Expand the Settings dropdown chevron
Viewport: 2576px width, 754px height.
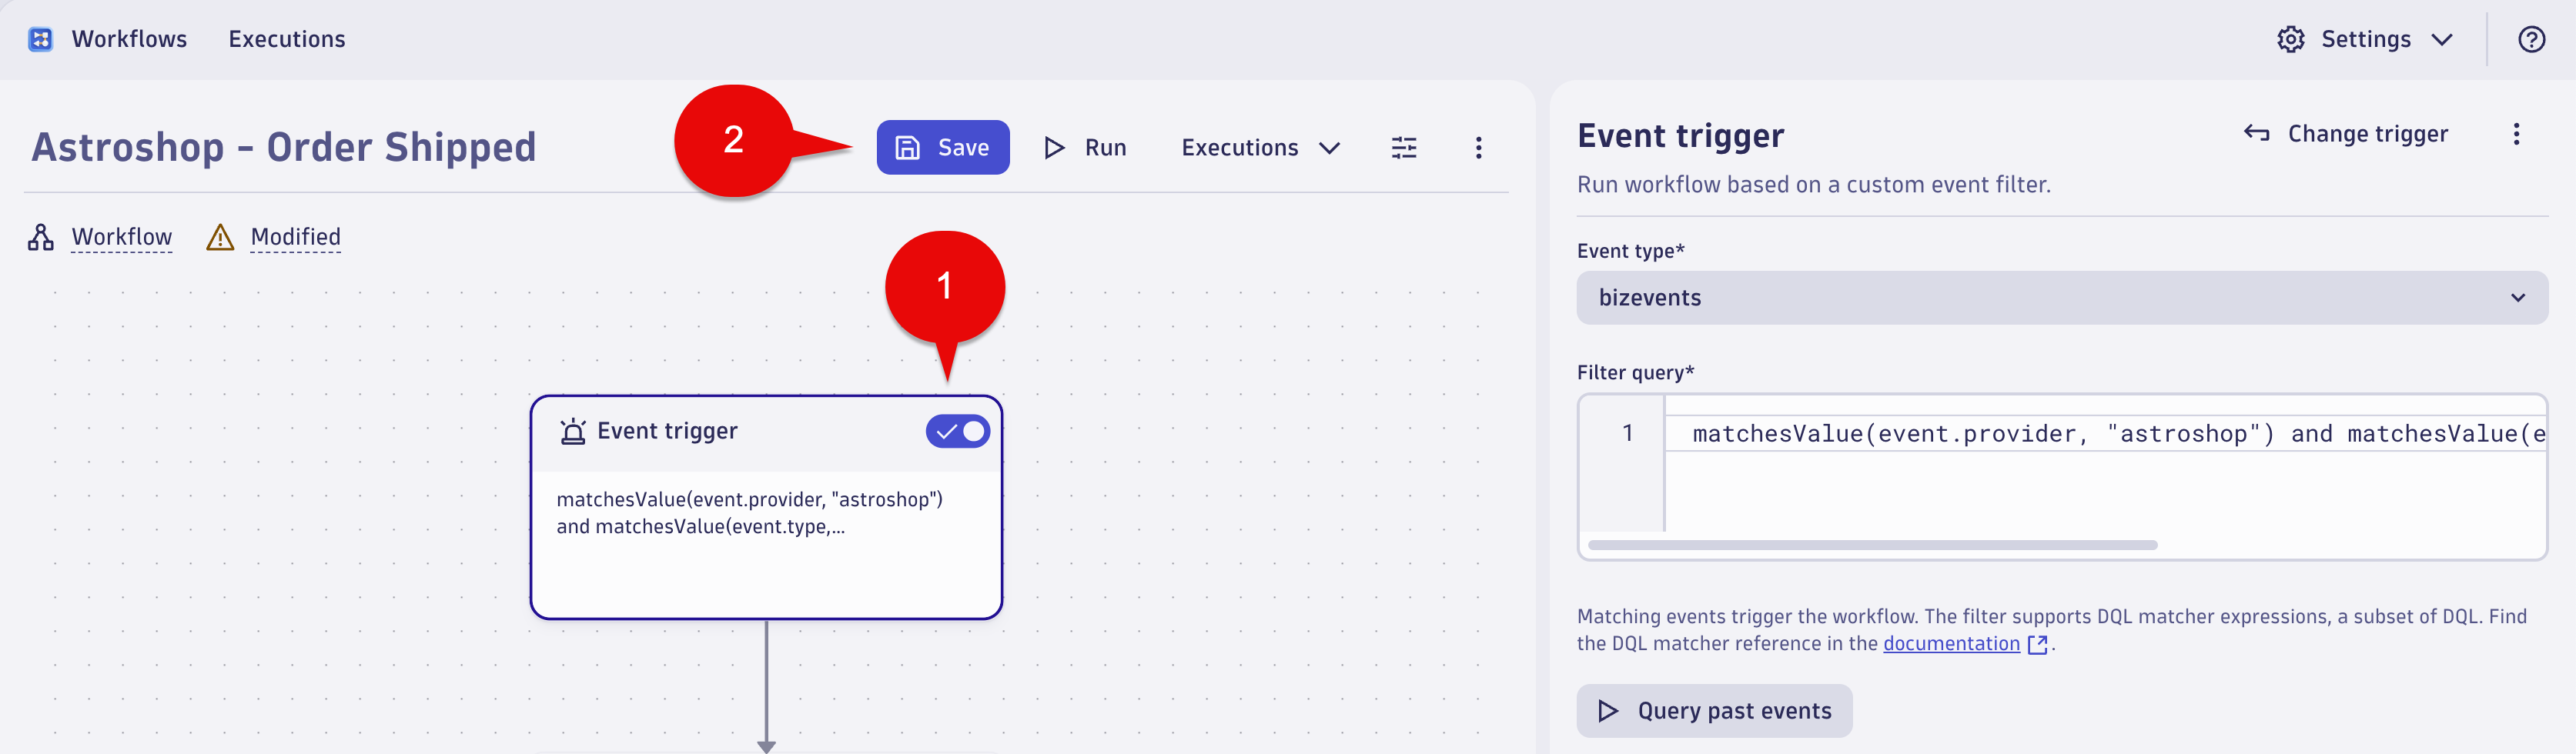pos(2442,40)
